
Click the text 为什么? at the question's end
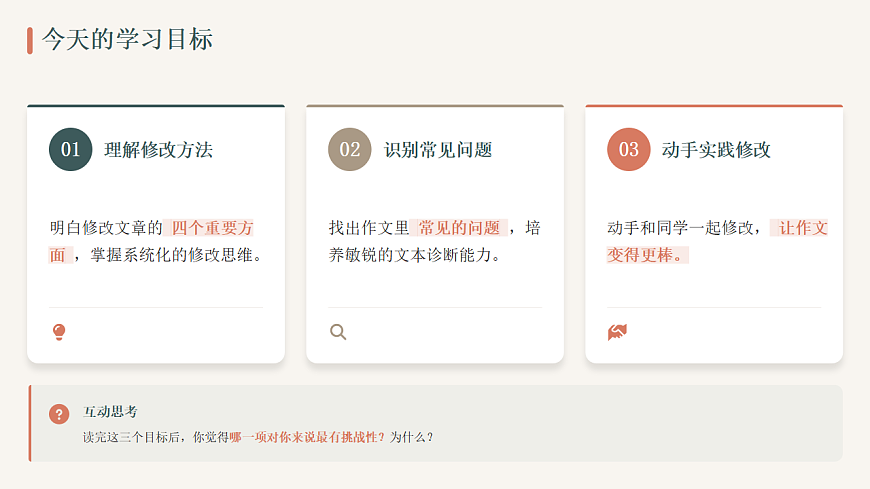[411, 437]
